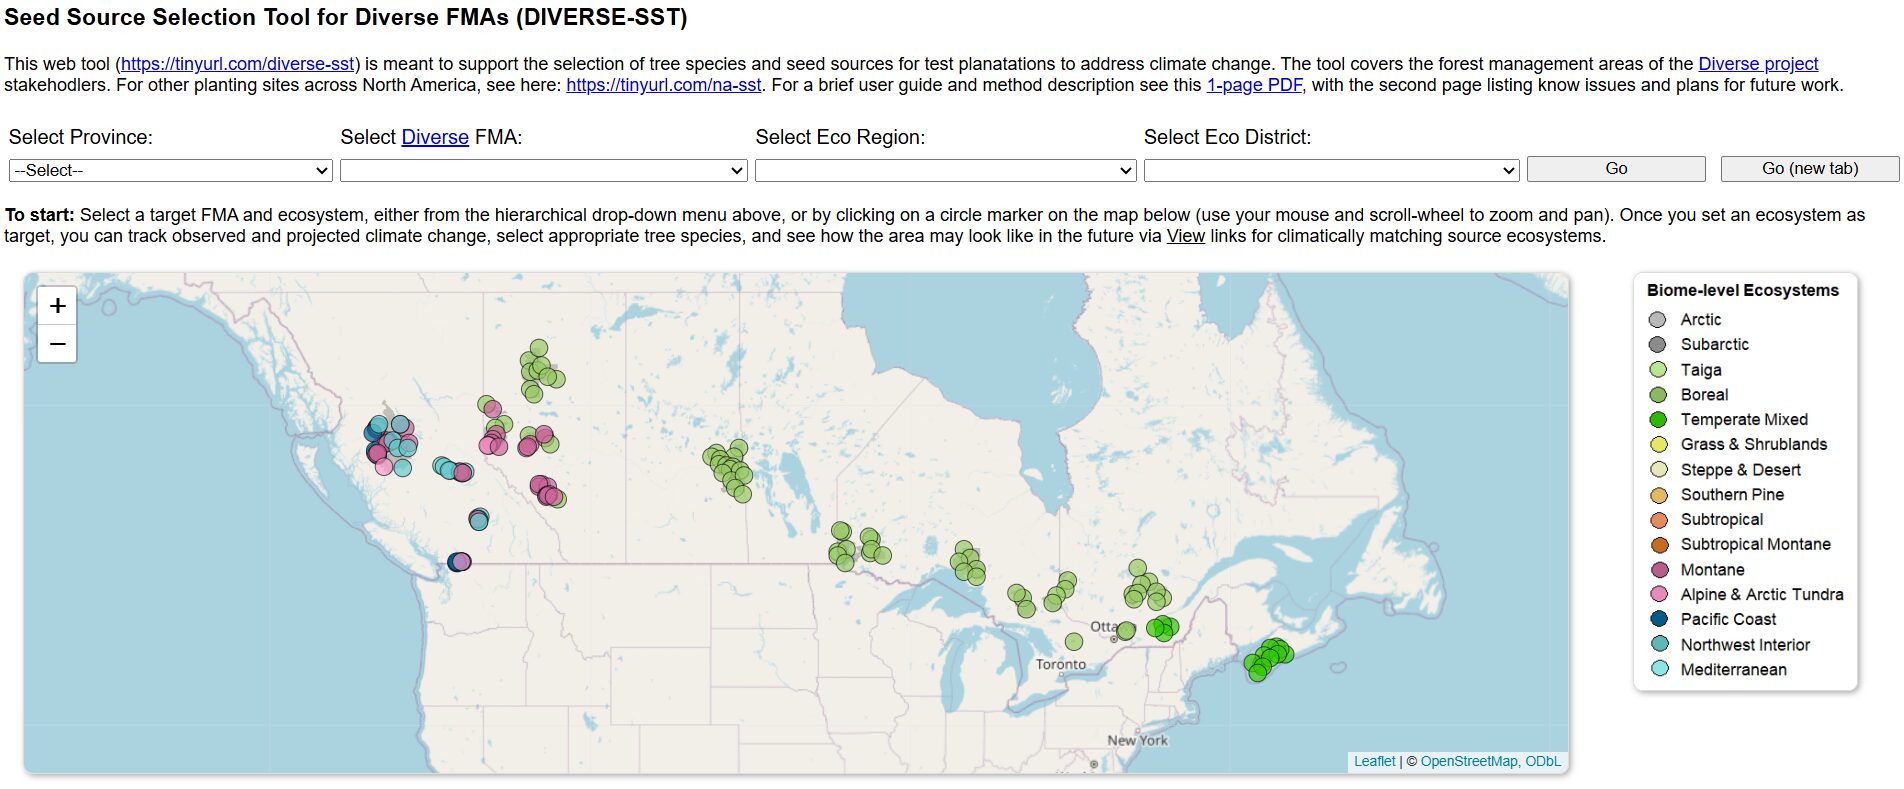
Task: Zoom out on the map
Action: pos(58,344)
